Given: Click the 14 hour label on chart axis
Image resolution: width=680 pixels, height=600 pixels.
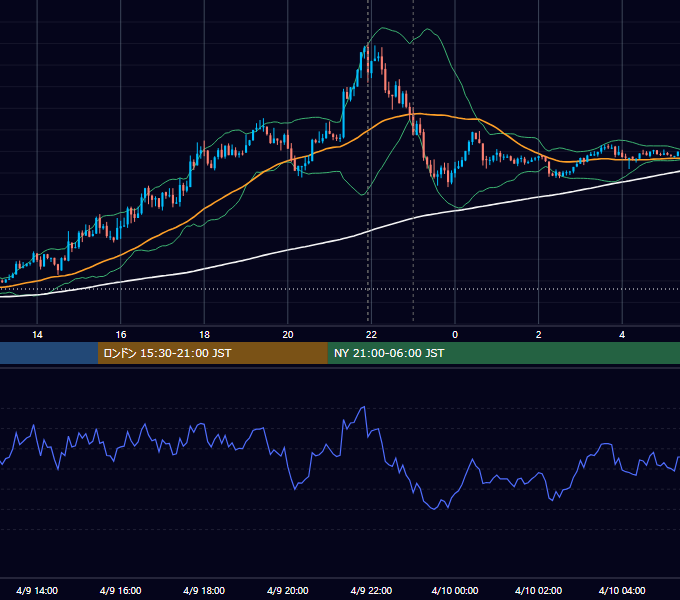Looking at the screenshot, I should (37, 335).
